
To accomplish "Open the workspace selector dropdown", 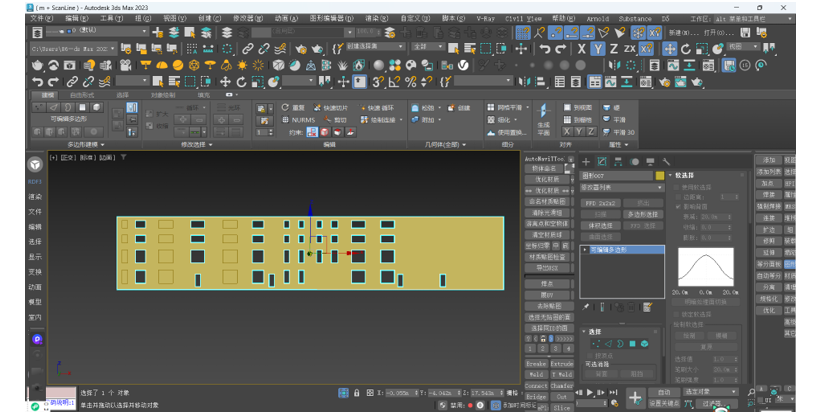I will [x=754, y=18].
